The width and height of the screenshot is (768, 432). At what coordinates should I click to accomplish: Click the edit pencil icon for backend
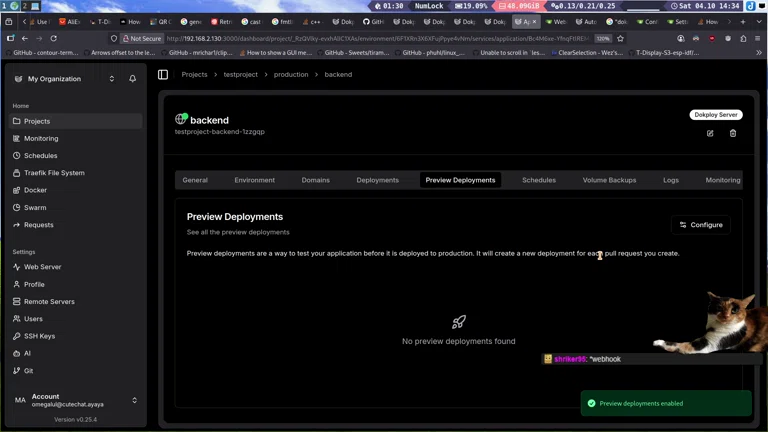710,133
